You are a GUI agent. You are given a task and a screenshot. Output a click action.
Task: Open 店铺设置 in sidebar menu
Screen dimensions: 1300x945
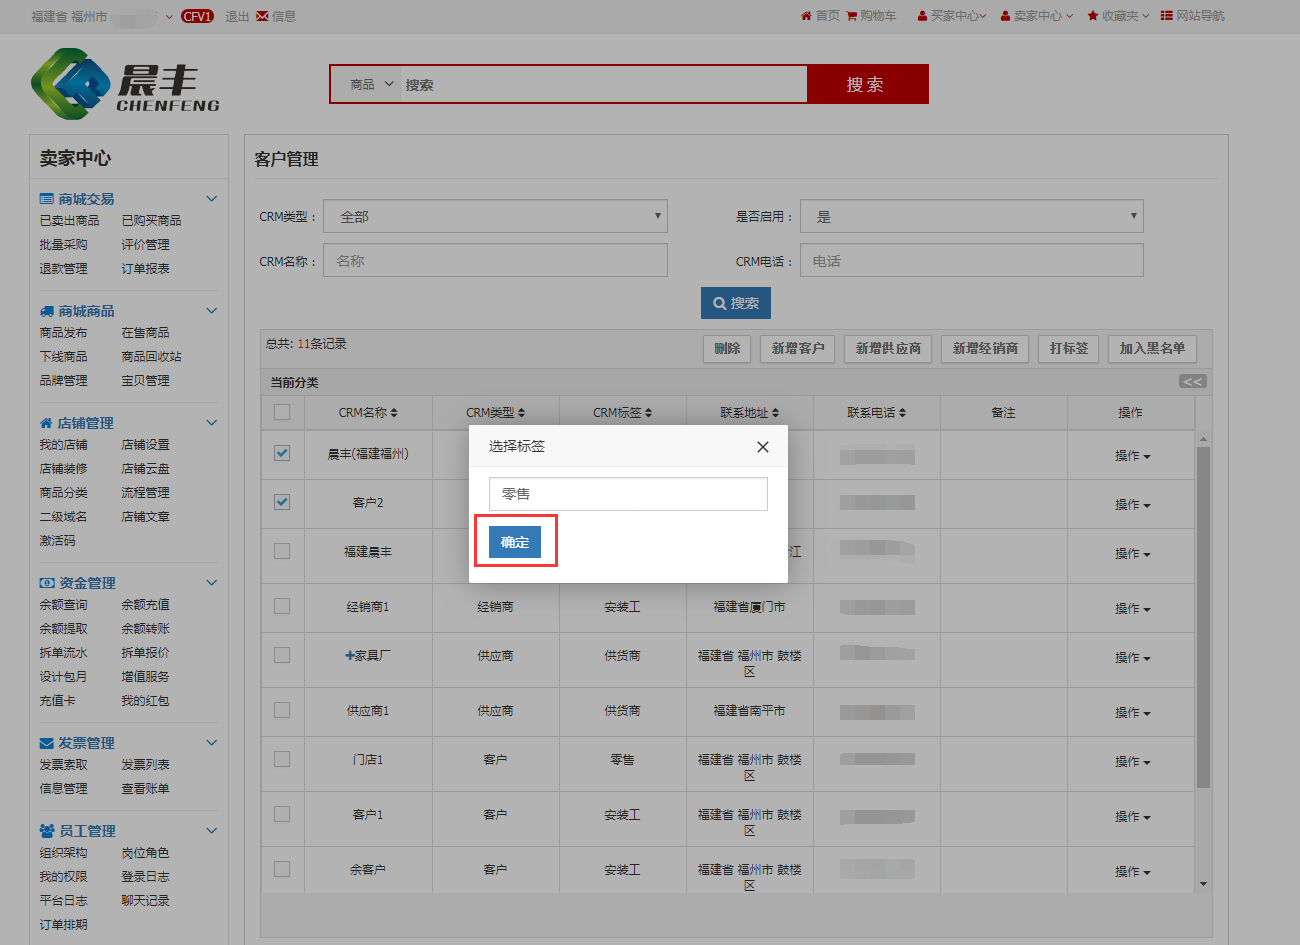click(x=145, y=445)
